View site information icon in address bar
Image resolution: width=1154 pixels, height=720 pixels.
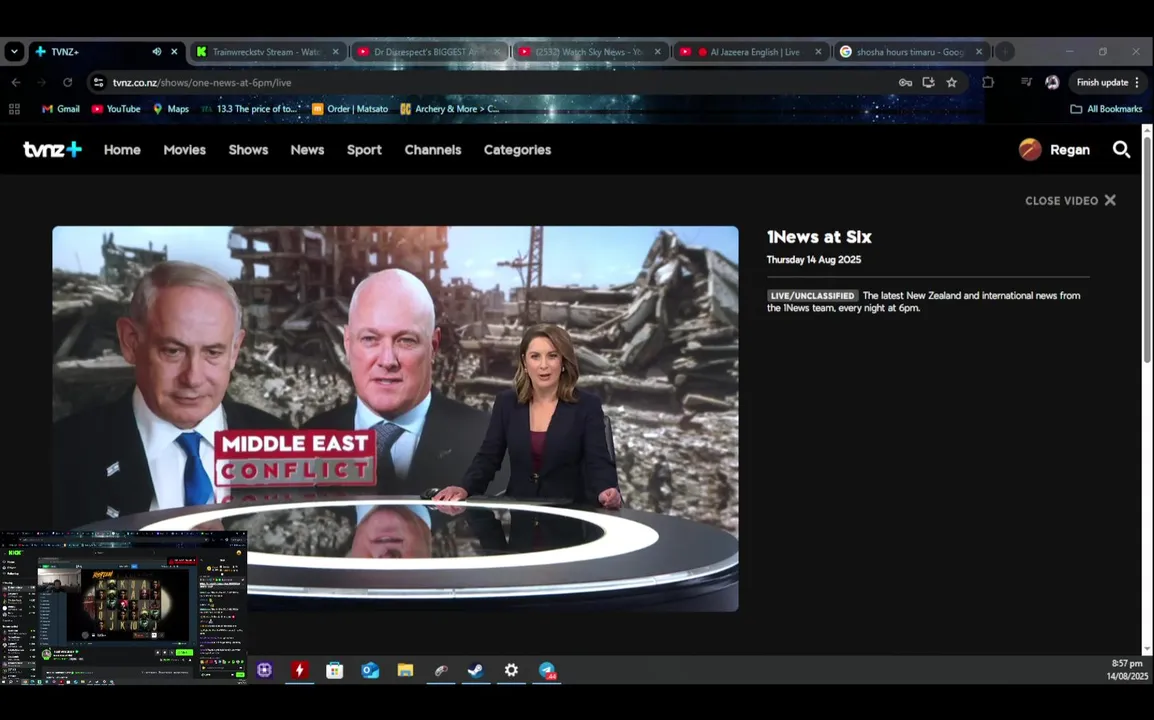pyautogui.click(x=99, y=82)
